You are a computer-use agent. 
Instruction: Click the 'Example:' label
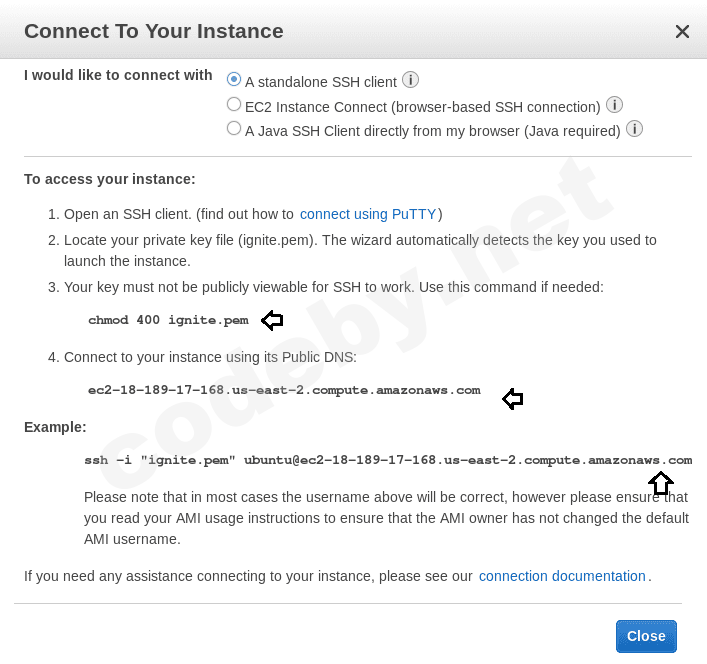coord(55,427)
